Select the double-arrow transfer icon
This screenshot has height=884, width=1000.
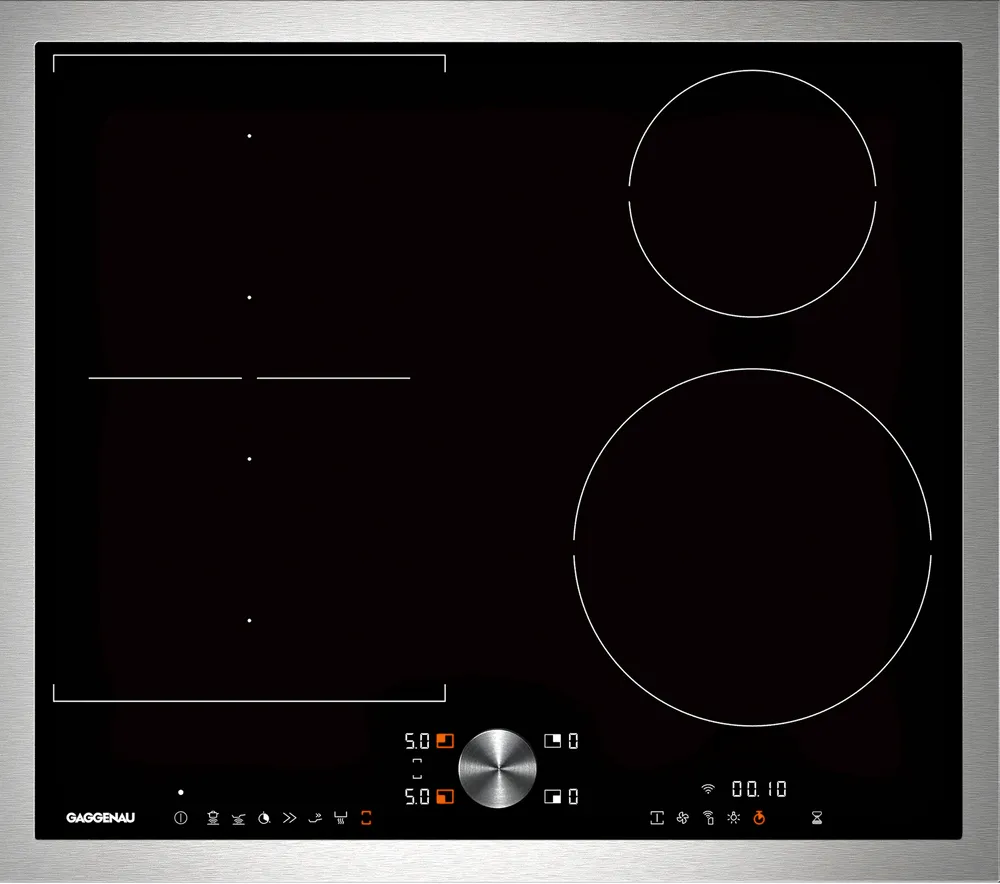tap(289, 817)
